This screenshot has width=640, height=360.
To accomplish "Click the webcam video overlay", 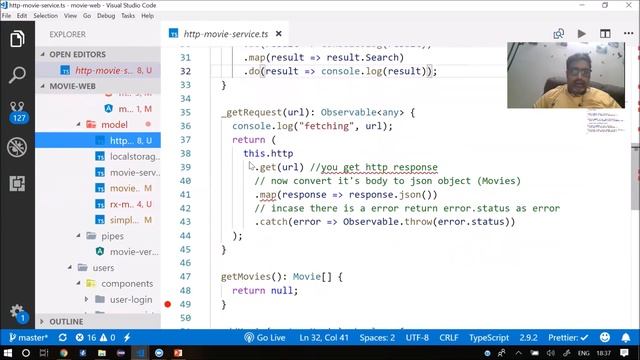I will (x=566, y=75).
